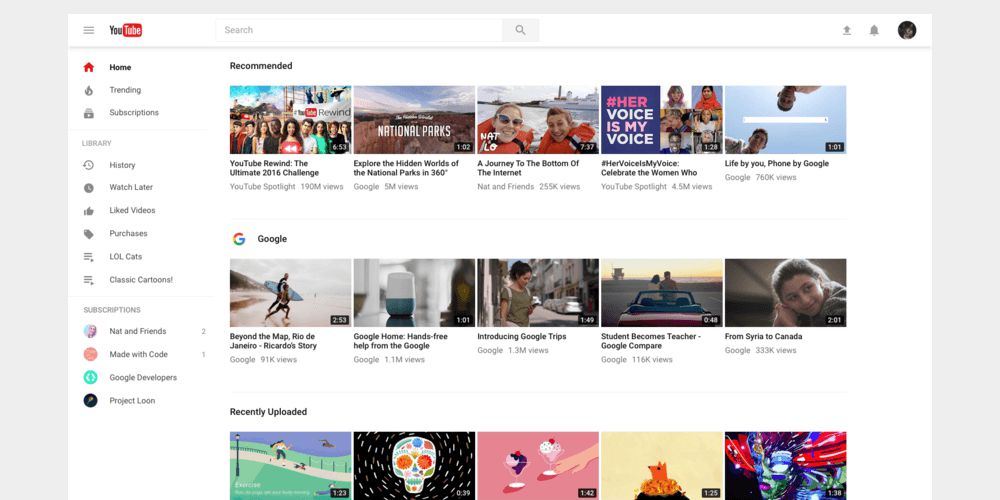1000x500 pixels.
Task: Click title 'A Journey To The Bottom Of The Internet'
Action: click(528, 168)
